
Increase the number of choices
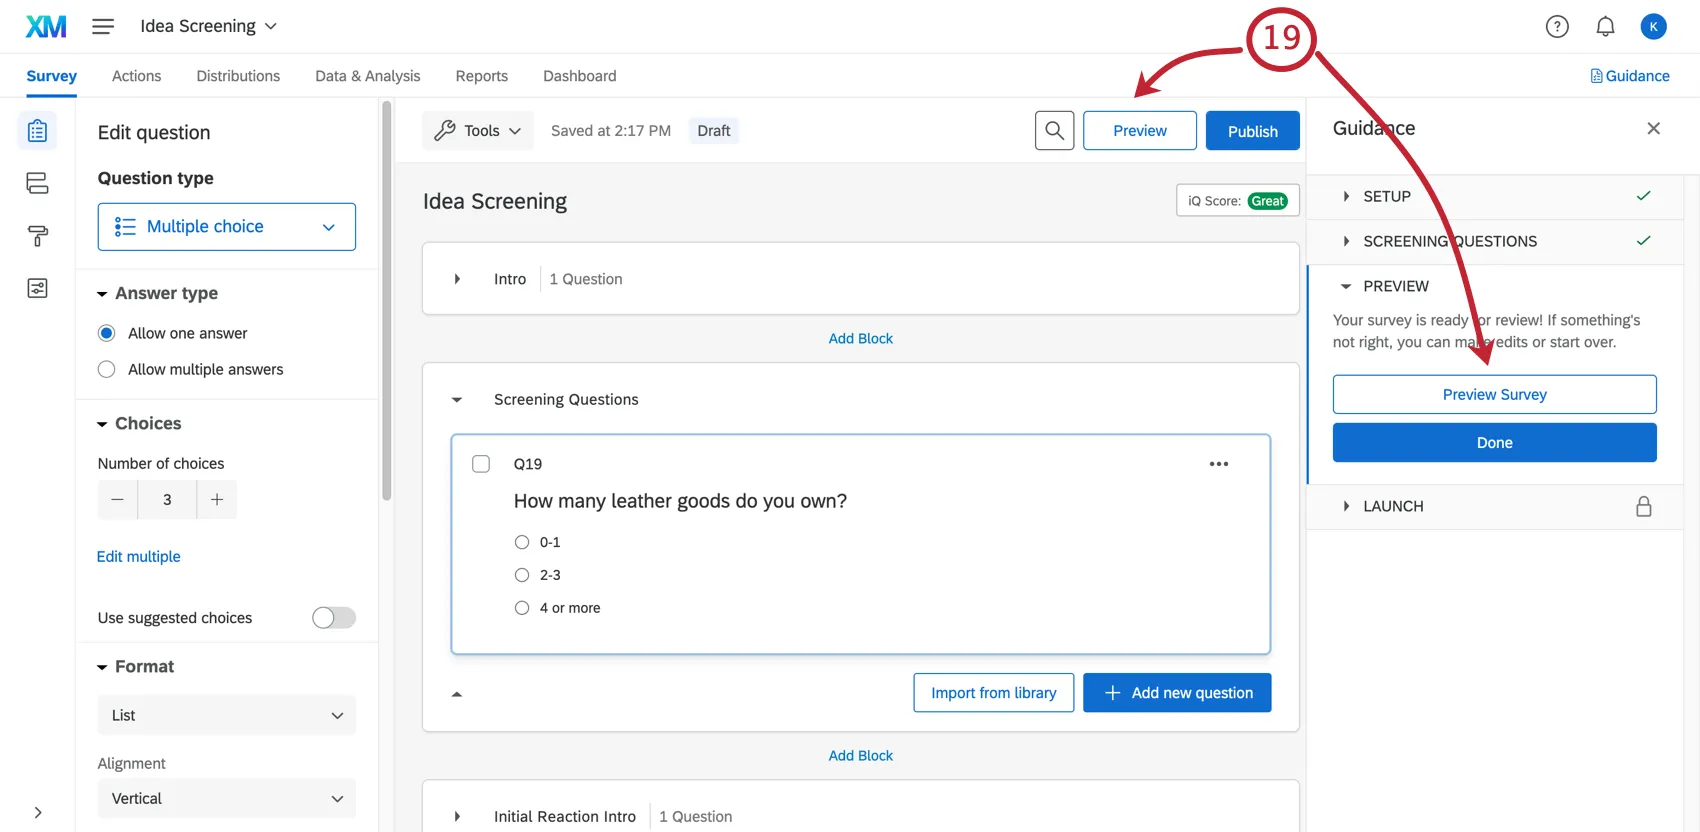coord(217,500)
